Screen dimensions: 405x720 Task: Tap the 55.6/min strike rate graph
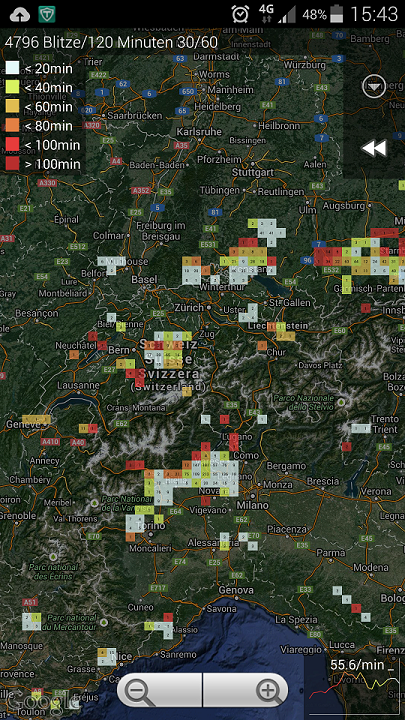click(354, 687)
